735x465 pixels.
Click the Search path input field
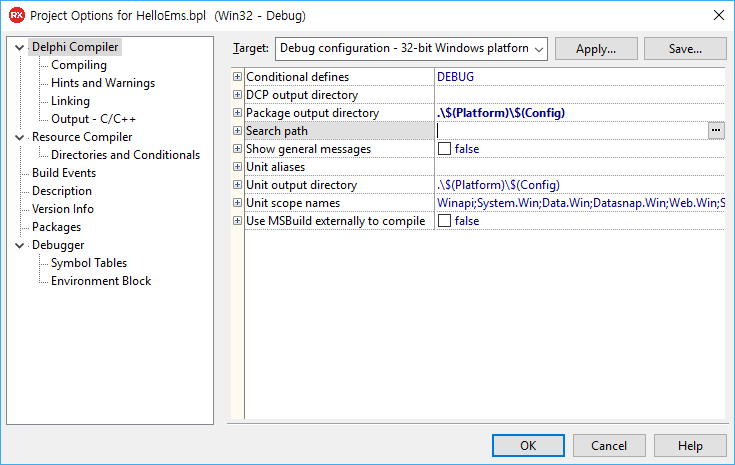click(x=571, y=131)
